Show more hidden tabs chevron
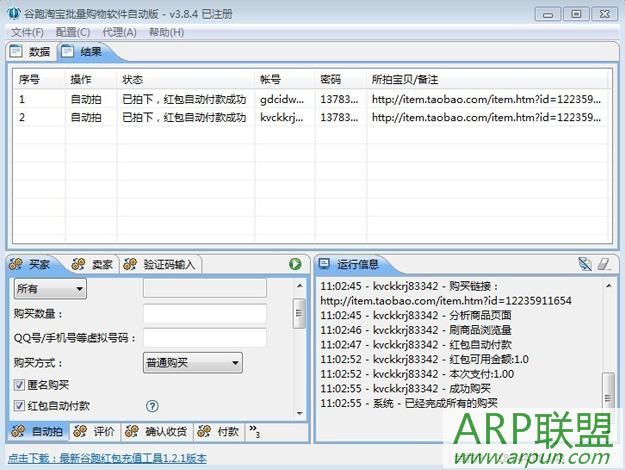 click(255, 431)
